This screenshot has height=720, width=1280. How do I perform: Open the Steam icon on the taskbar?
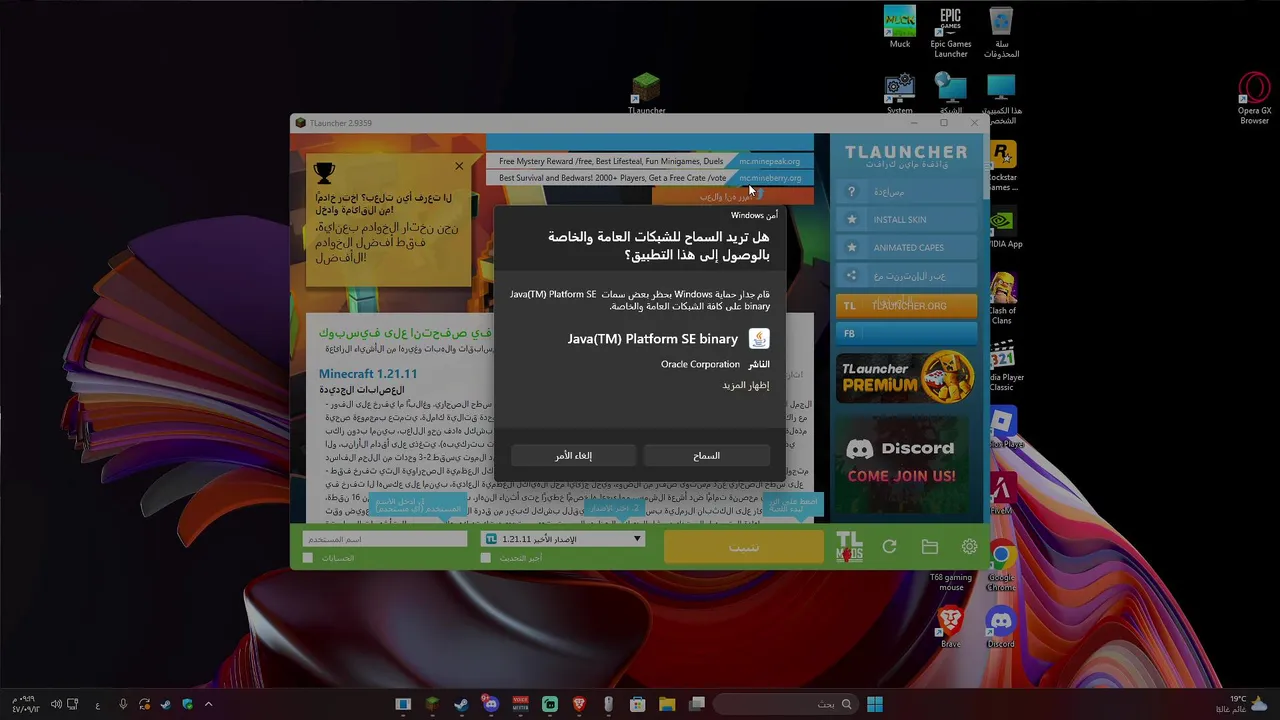461,704
